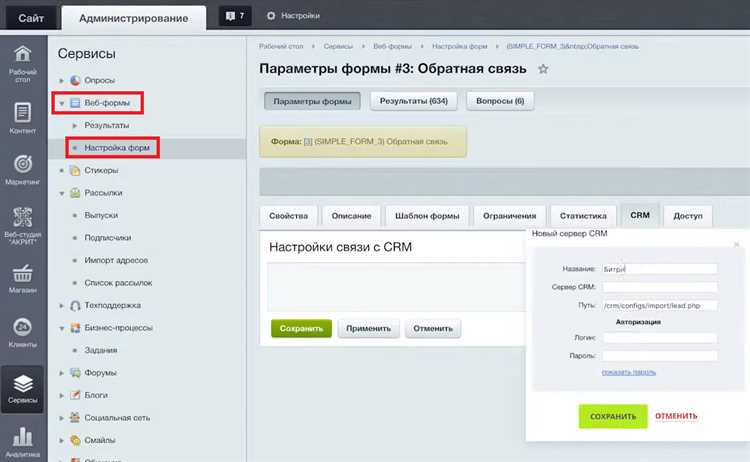The width and height of the screenshot is (750, 462).
Task: Open the Статистика tab
Action: 583,216
